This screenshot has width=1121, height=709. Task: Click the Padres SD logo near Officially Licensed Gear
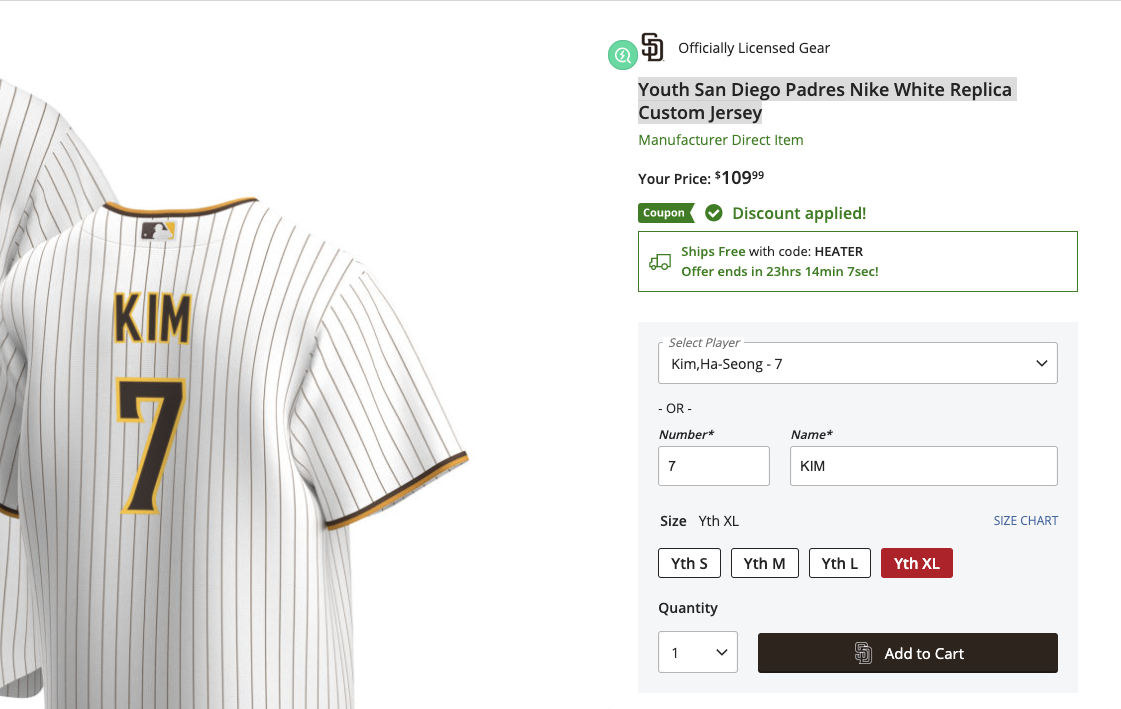[652, 47]
